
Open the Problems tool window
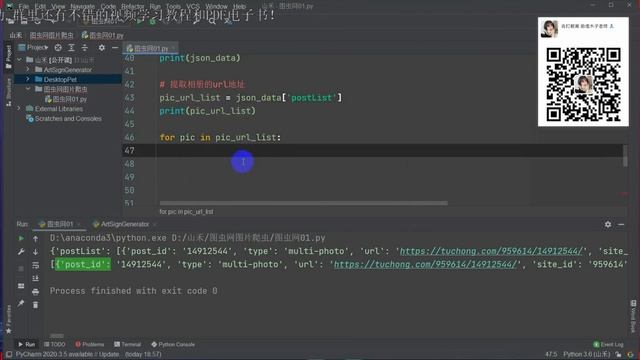coord(90,344)
